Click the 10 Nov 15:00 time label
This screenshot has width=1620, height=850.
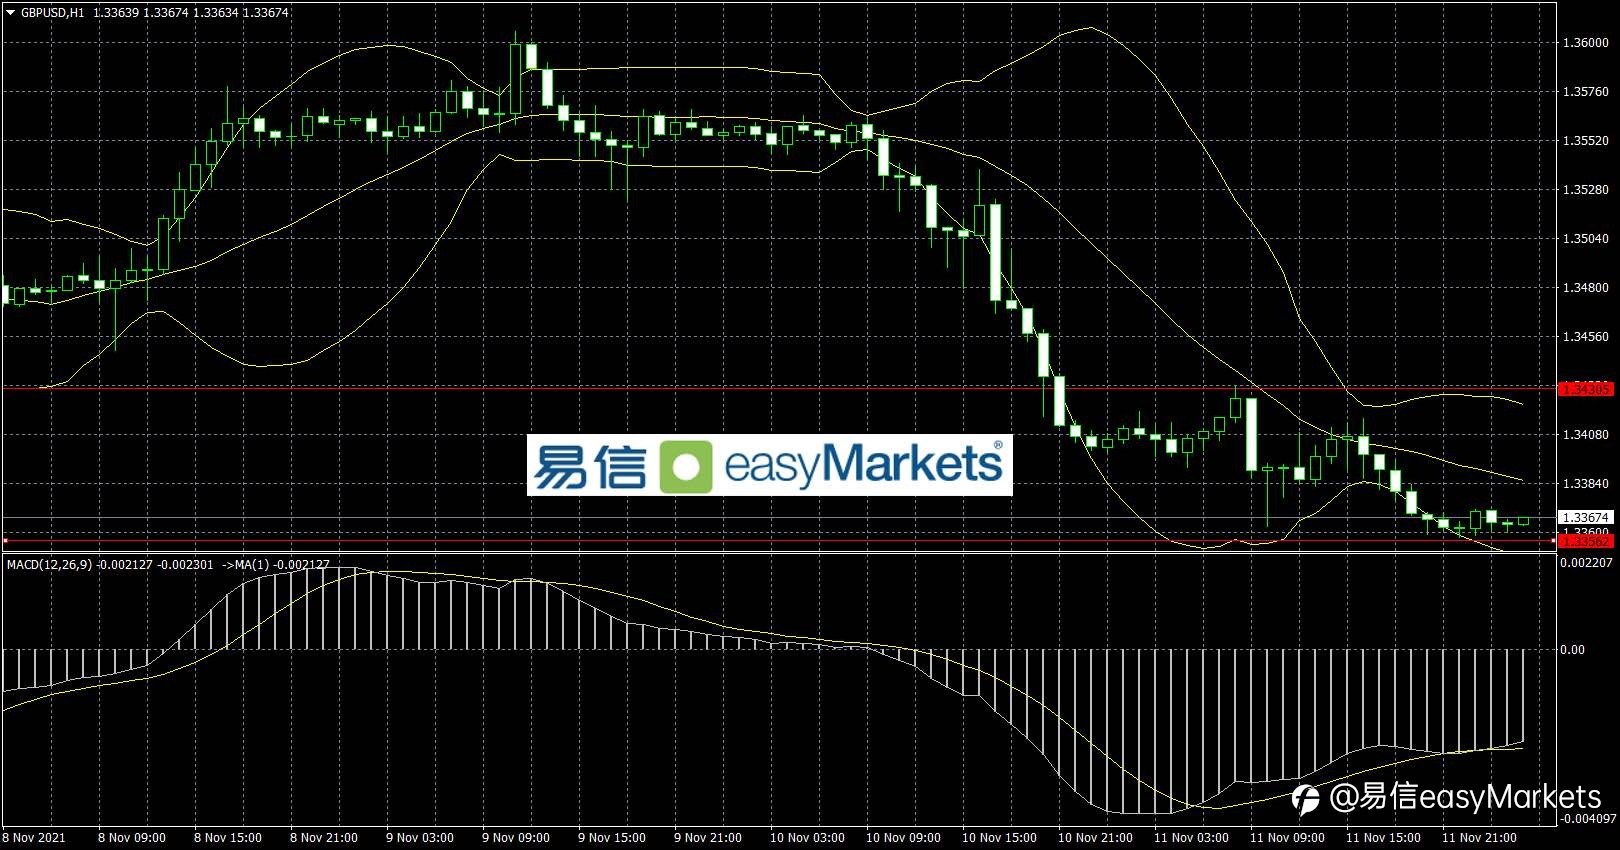[x=999, y=838]
